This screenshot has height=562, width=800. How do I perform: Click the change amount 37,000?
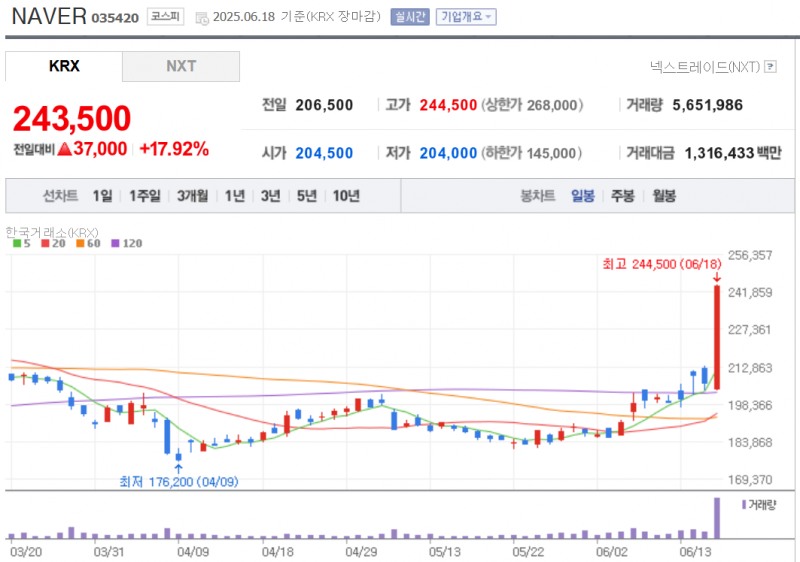click(x=100, y=149)
